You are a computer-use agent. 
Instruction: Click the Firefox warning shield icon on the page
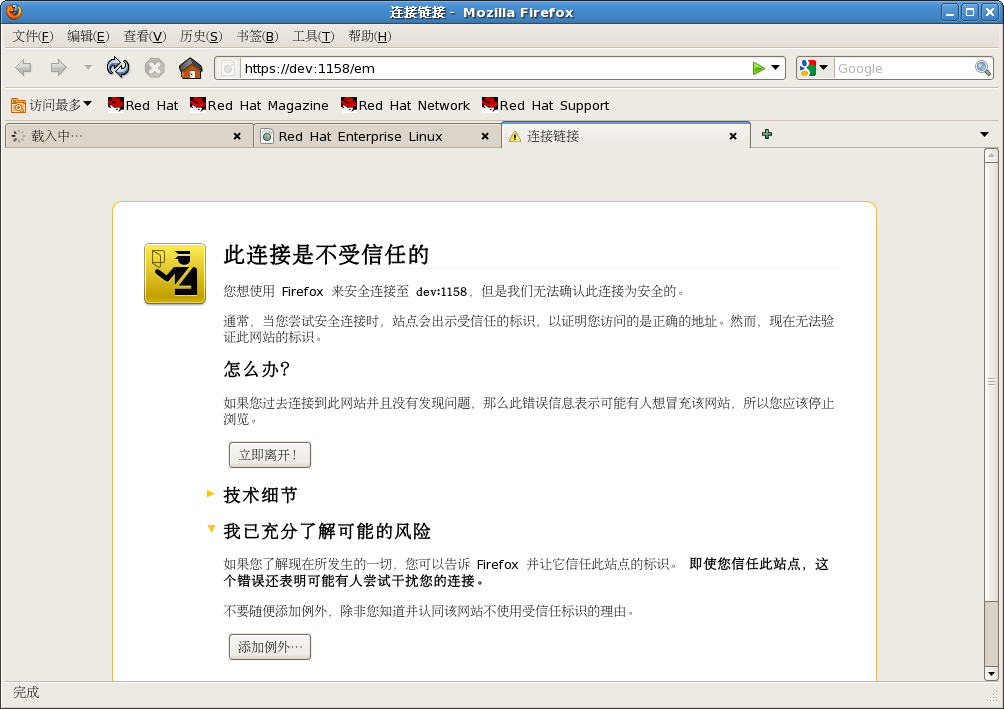(x=174, y=273)
